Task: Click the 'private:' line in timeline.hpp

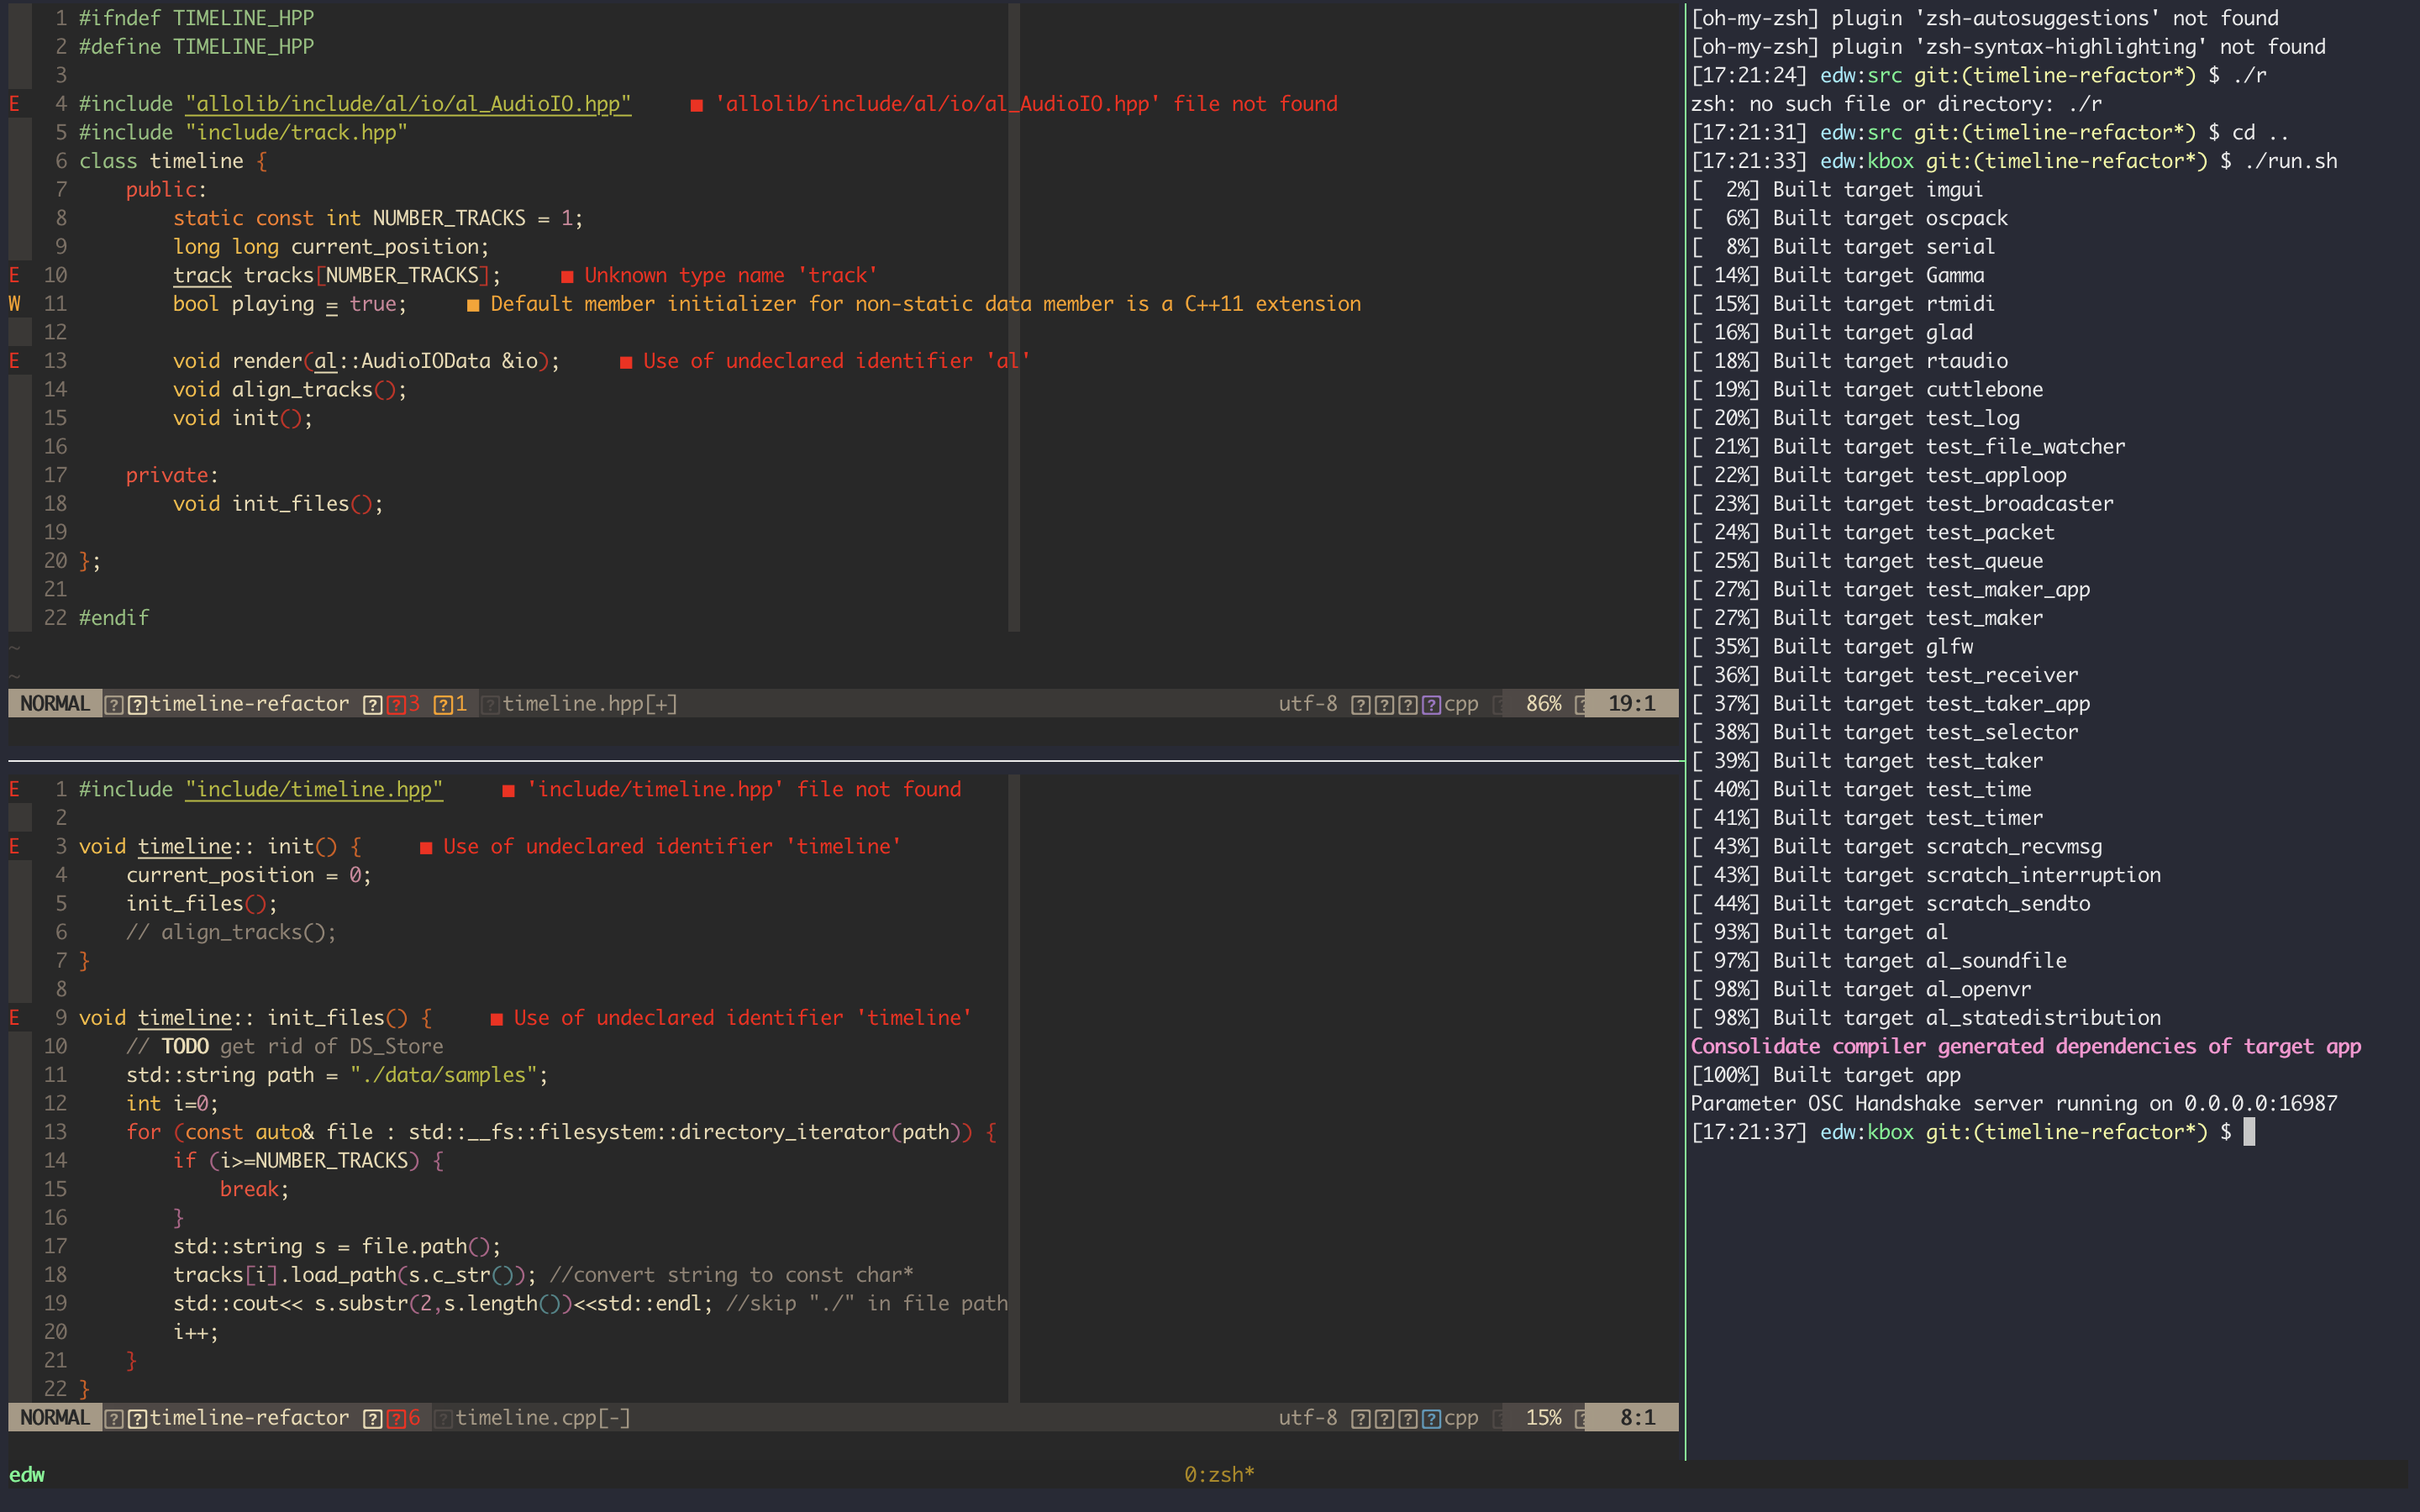Action: (x=172, y=475)
